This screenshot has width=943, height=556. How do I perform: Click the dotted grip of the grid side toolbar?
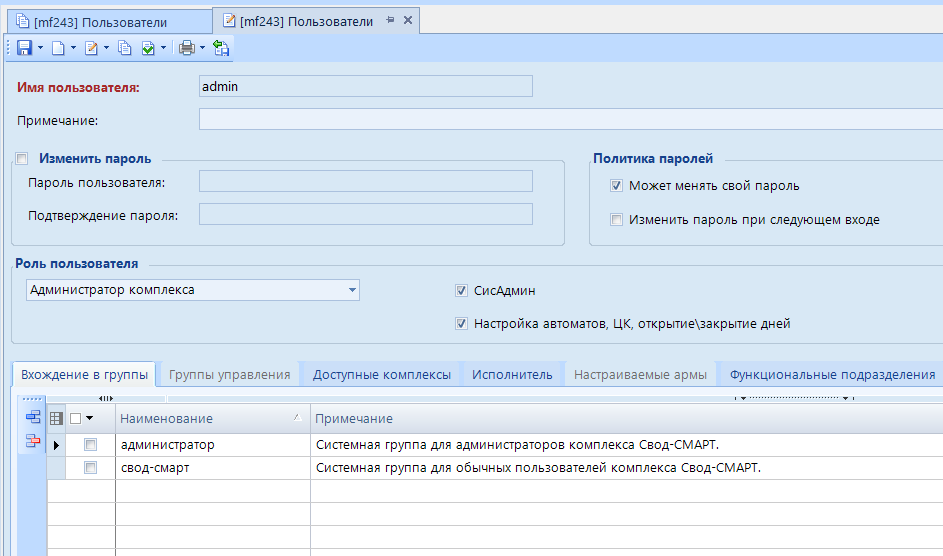[x=32, y=399]
